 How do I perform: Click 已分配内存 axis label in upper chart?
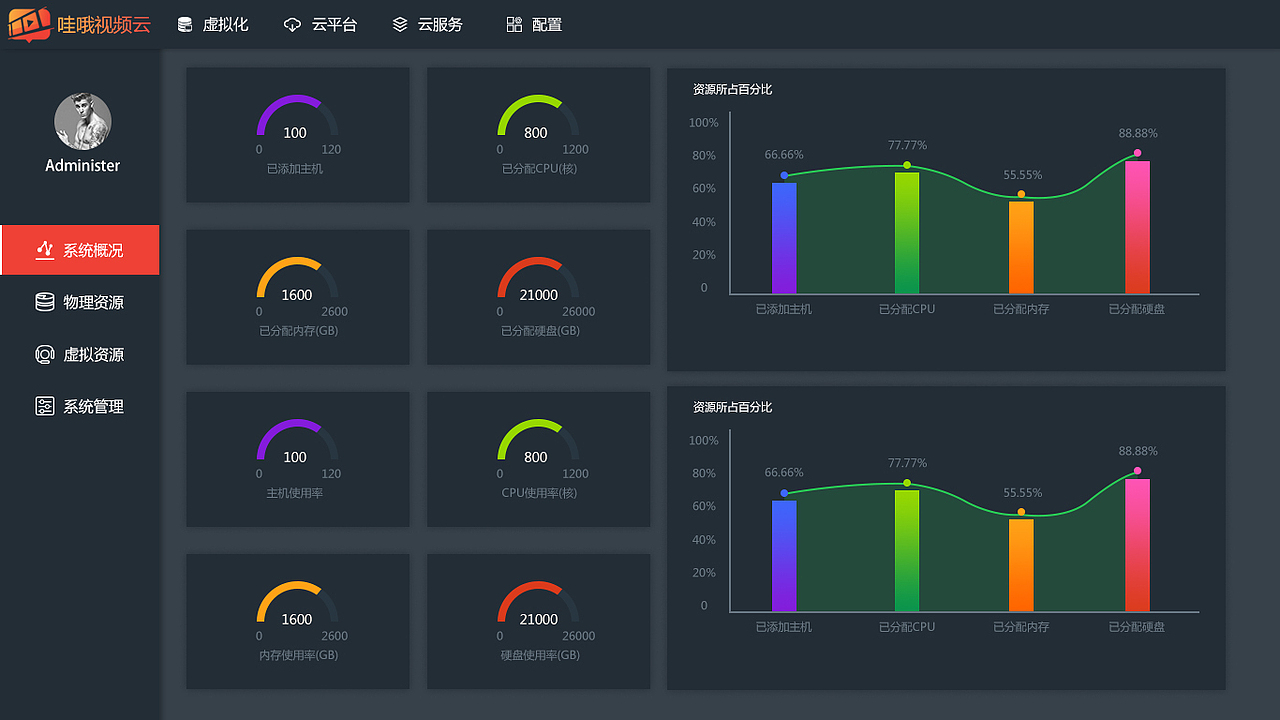1021,309
